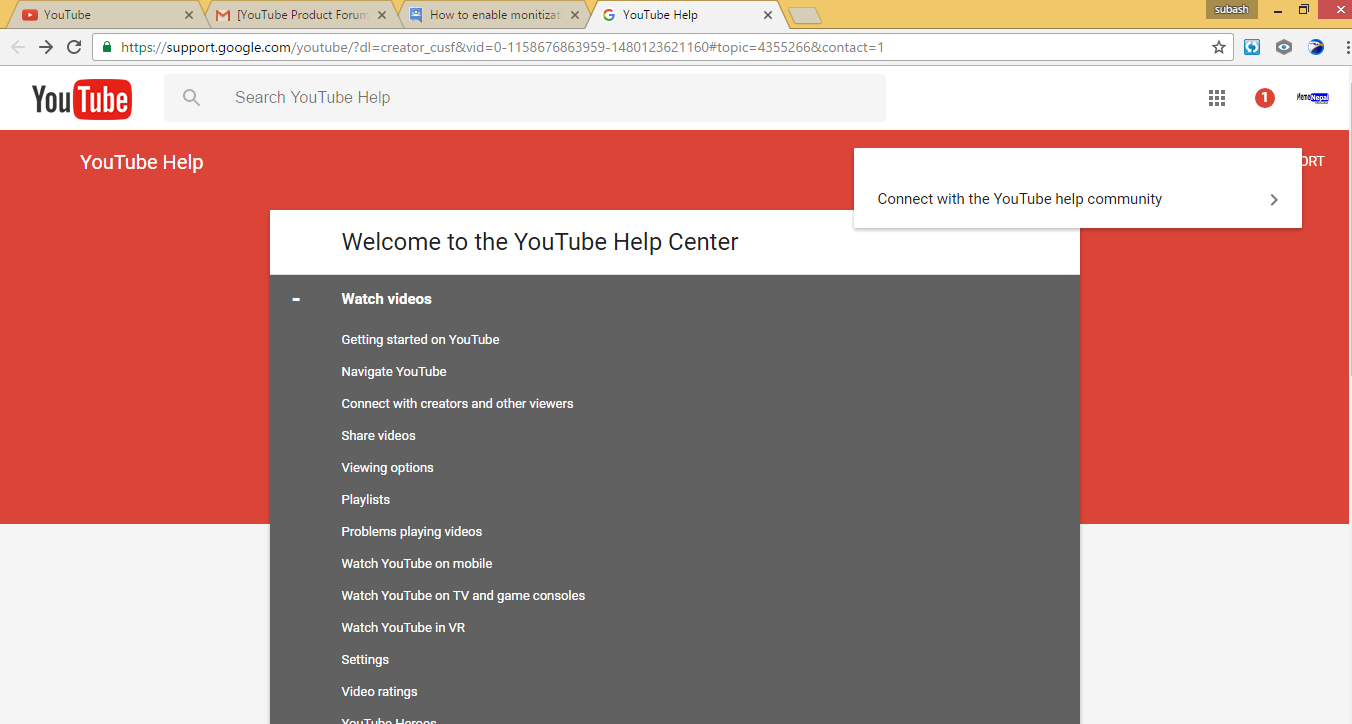The height and width of the screenshot is (724, 1352).
Task: Click the green secure padlock icon
Action: pos(107,47)
